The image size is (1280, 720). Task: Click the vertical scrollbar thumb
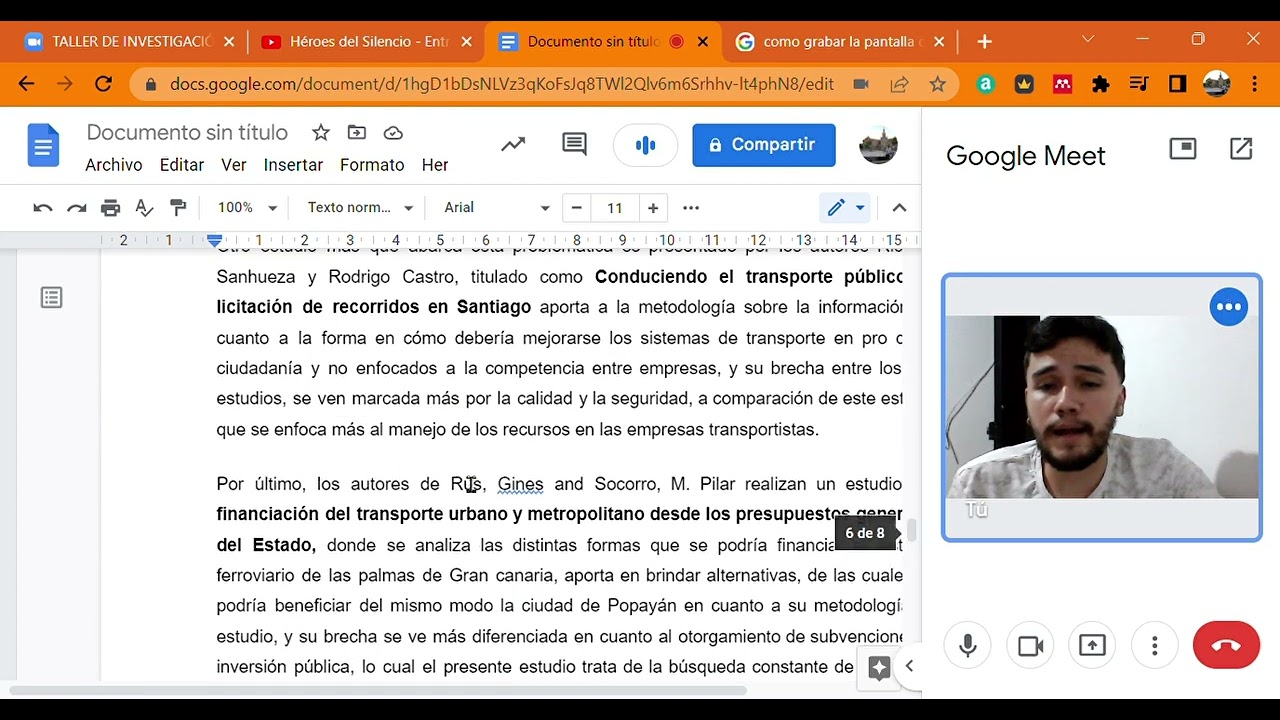click(911, 531)
